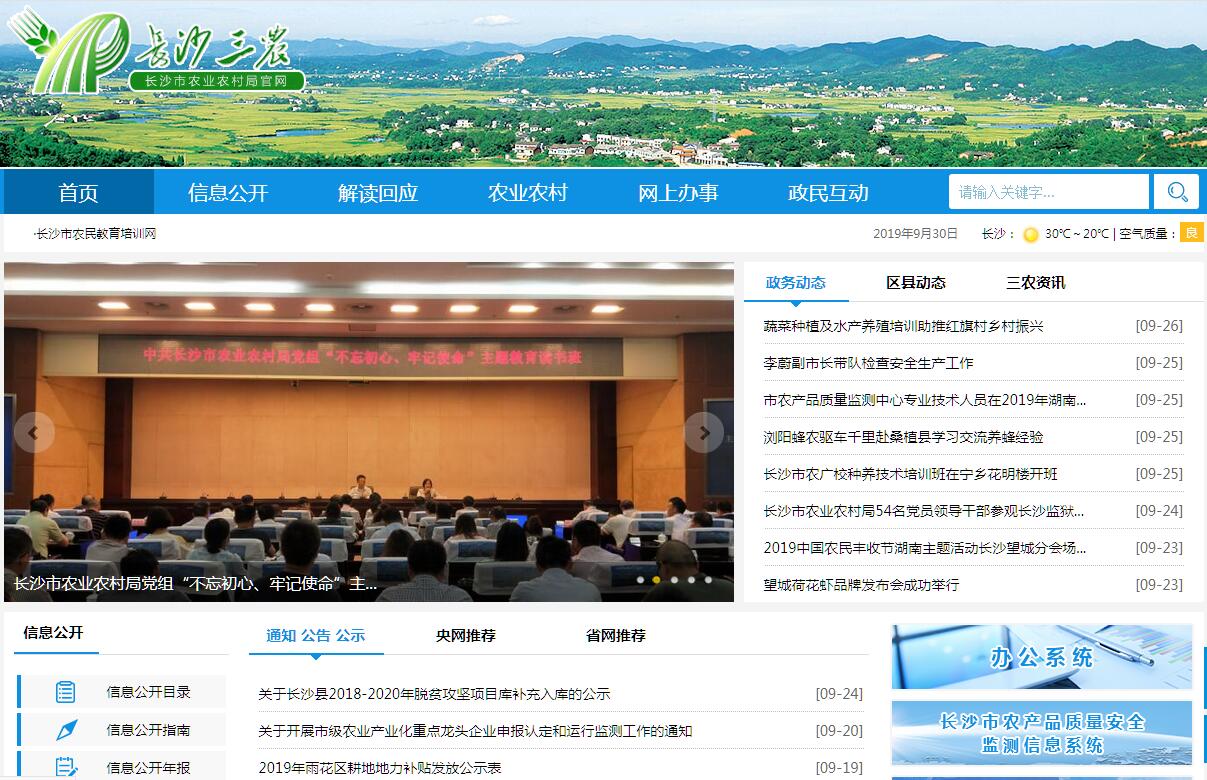Click next slide arrow on carousel
1207x780 pixels.
tap(704, 432)
